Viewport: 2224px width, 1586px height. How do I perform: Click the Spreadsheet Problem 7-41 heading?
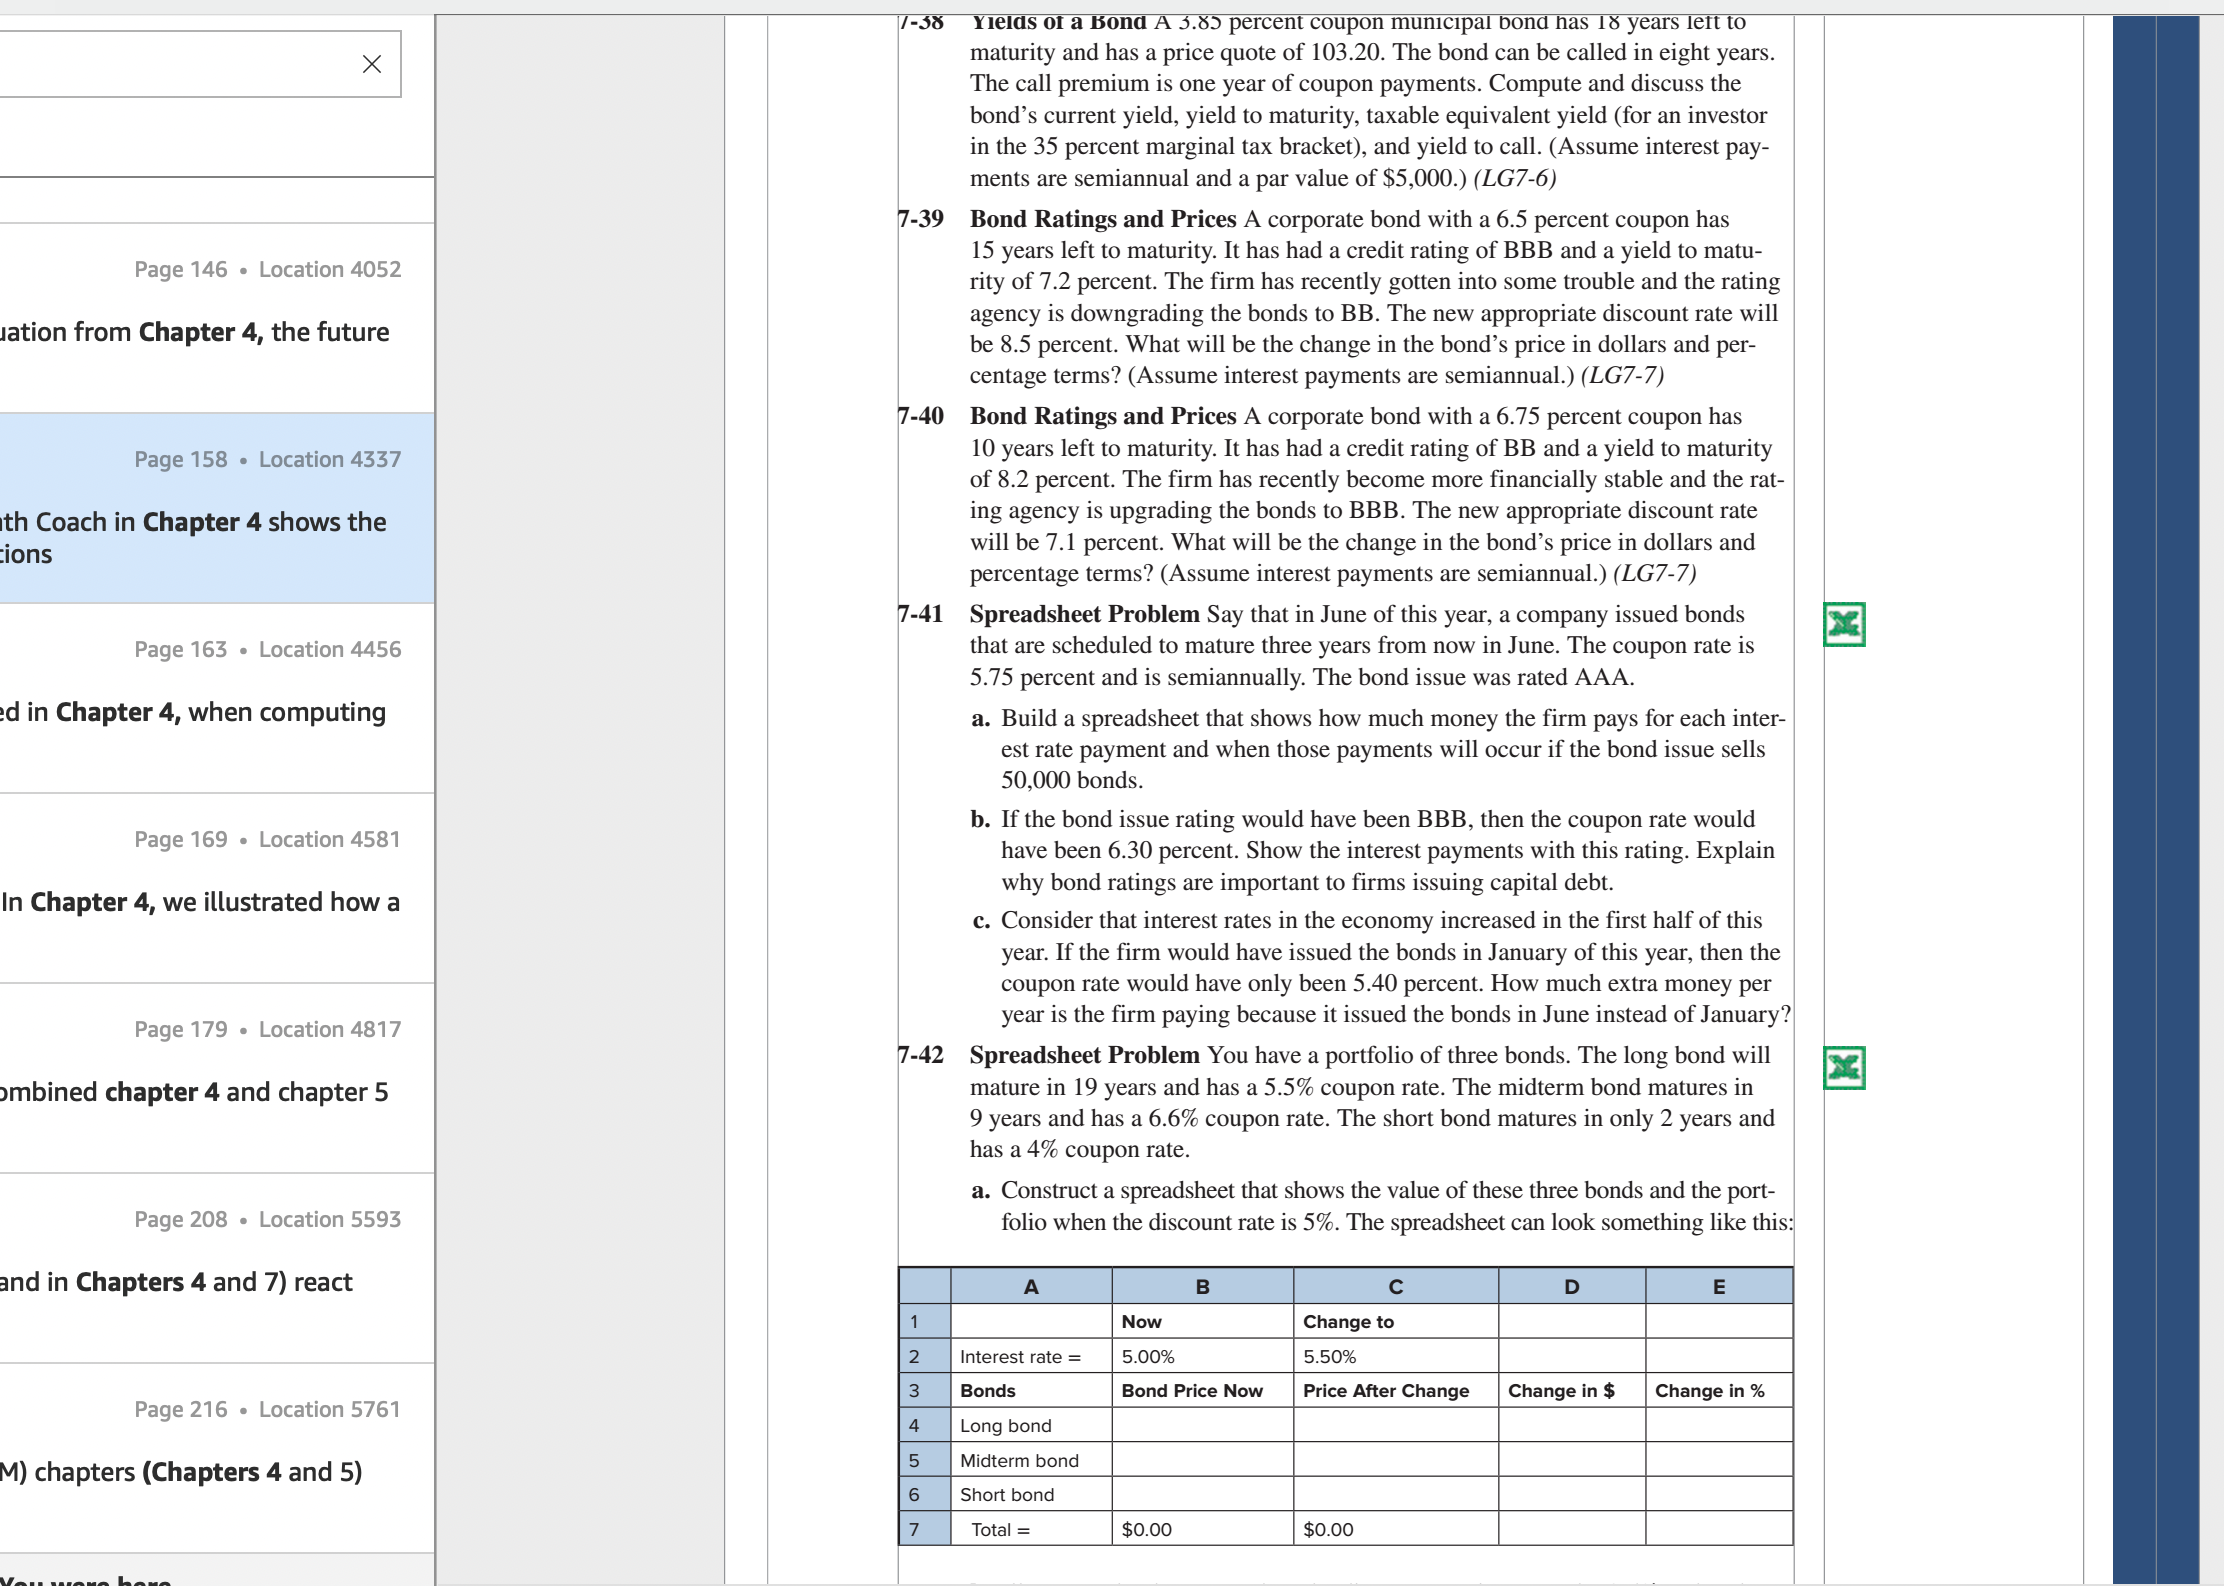point(1084,614)
